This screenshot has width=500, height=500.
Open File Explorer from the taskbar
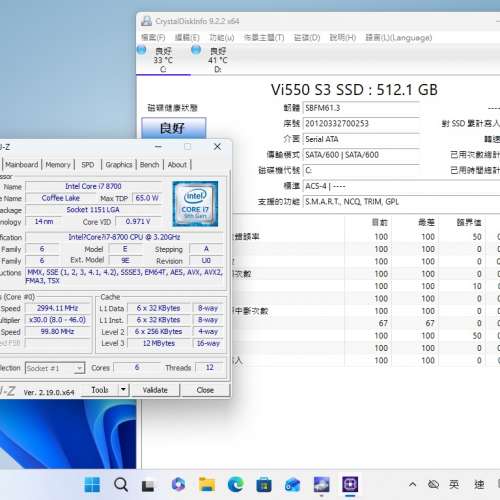[x=207, y=484]
